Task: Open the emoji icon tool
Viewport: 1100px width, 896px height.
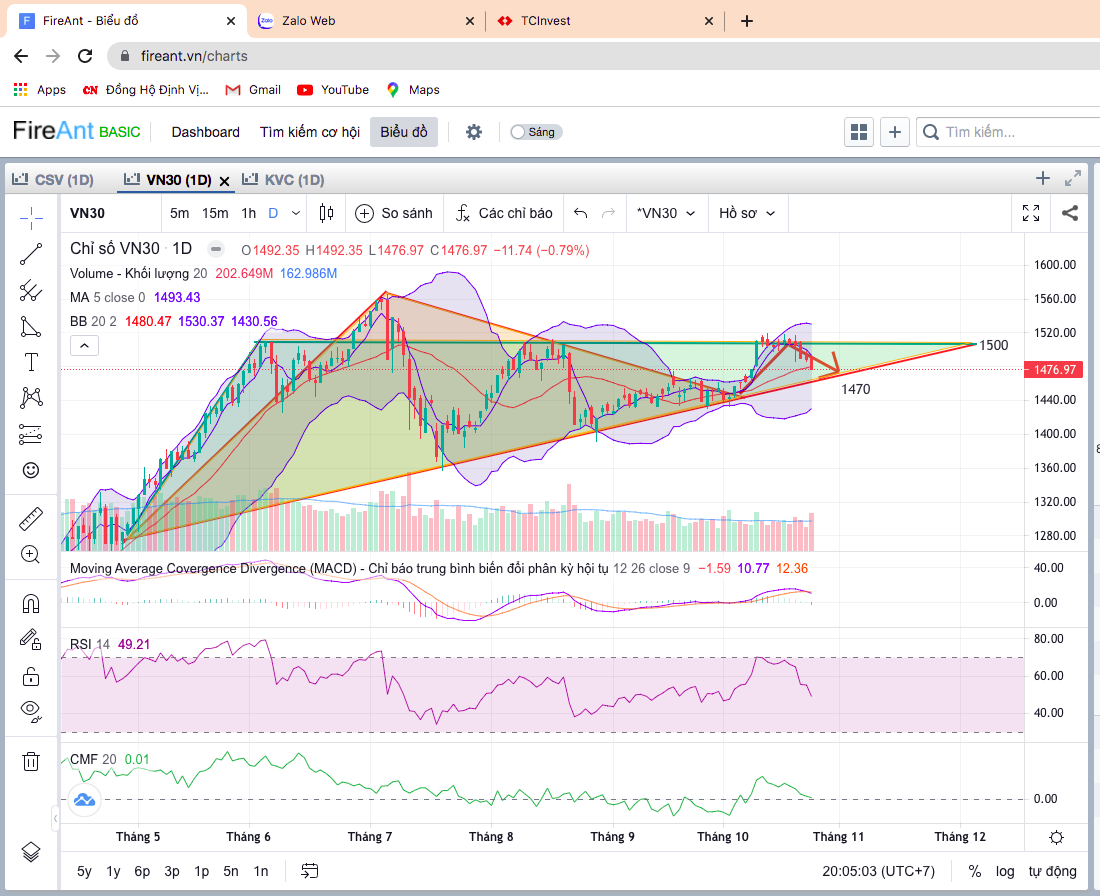Action: pyautogui.click(x=30, y=470)
